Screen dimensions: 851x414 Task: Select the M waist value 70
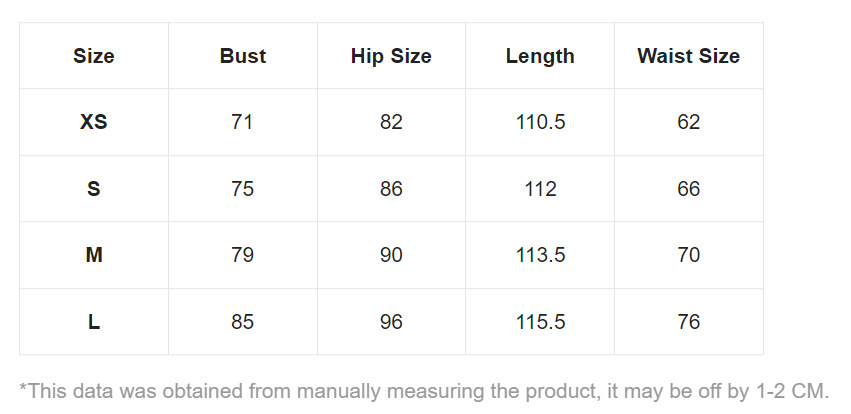(x=689, y=255)
